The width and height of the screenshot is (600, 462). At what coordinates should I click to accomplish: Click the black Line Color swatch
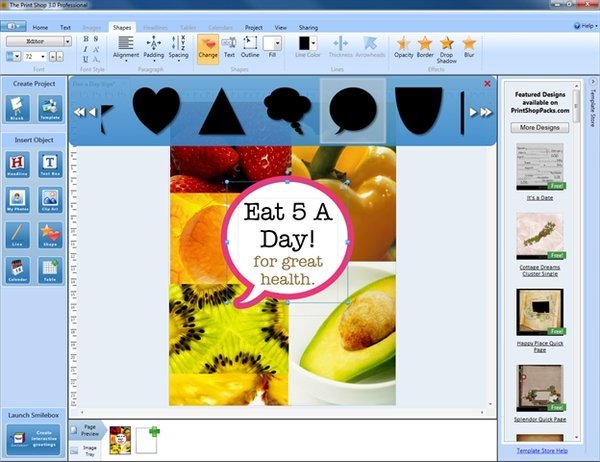click(x=304, y=43)
